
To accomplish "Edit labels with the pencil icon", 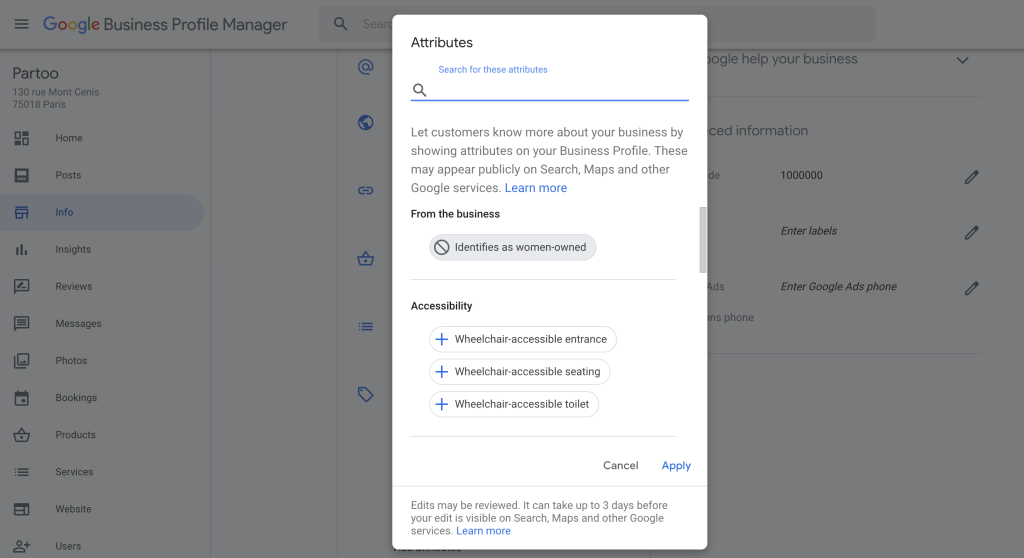I will click(x=972, y=233).
